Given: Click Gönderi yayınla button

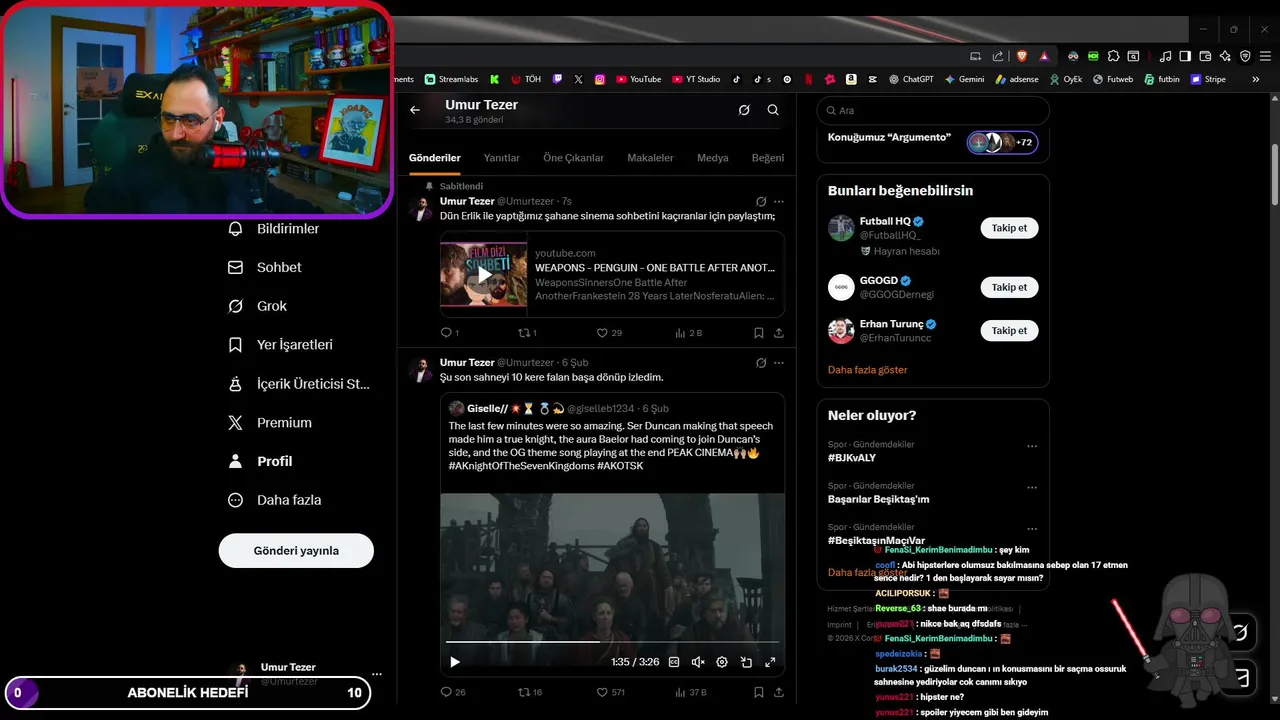Looking at the screenshot, I should (x=296, y=550).
